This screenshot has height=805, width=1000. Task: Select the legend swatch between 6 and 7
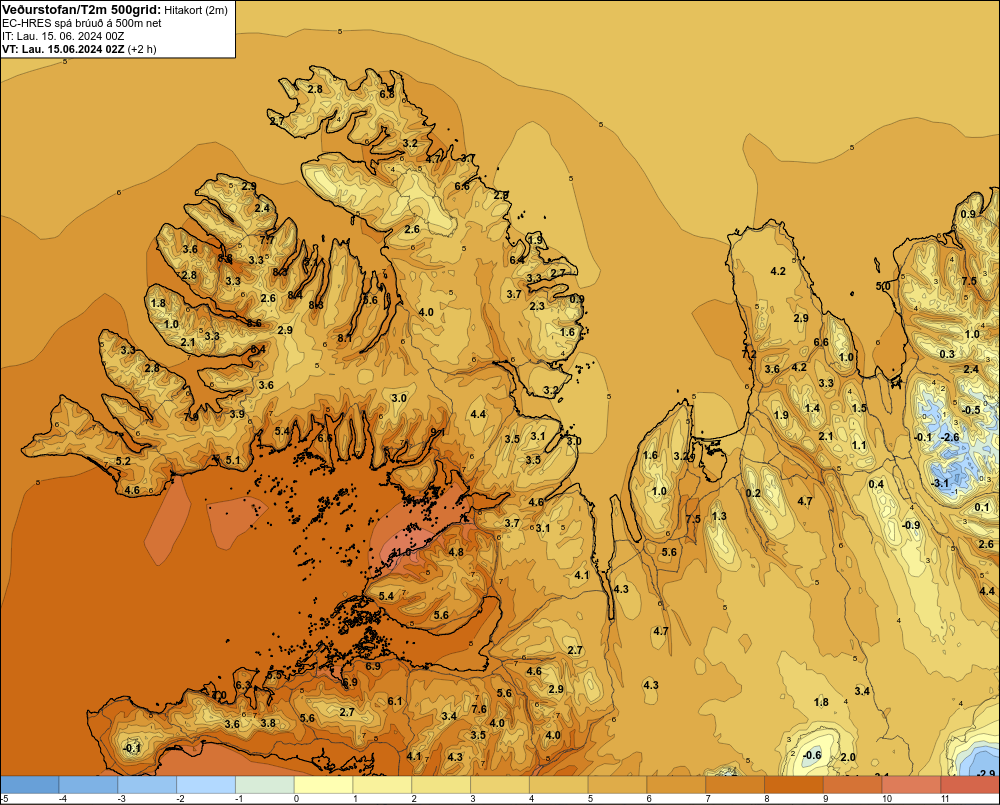click(x=676, y=784)
